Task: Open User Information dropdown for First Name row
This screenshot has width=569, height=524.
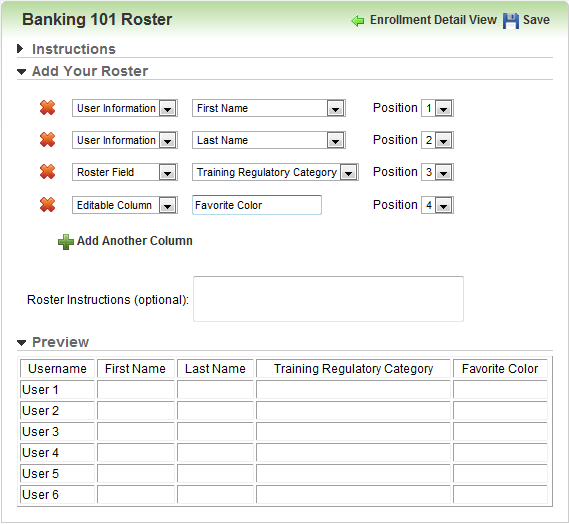Action: click(125, 108)
